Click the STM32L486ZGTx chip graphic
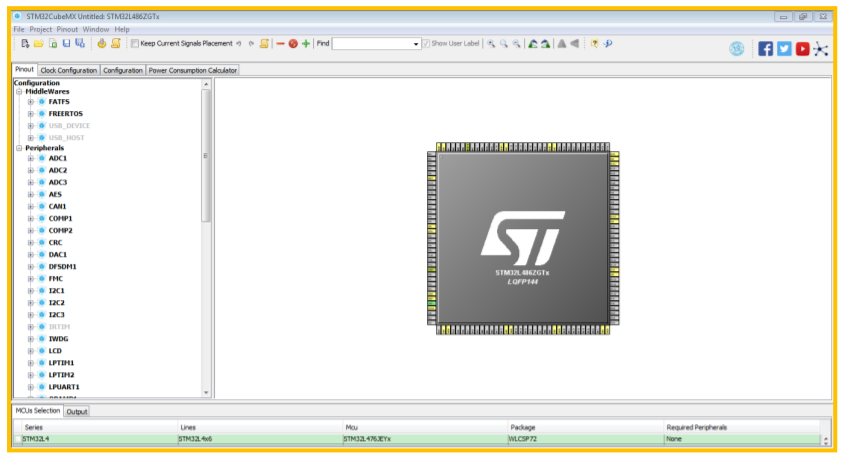843x464 pixels. click(523, 239)
